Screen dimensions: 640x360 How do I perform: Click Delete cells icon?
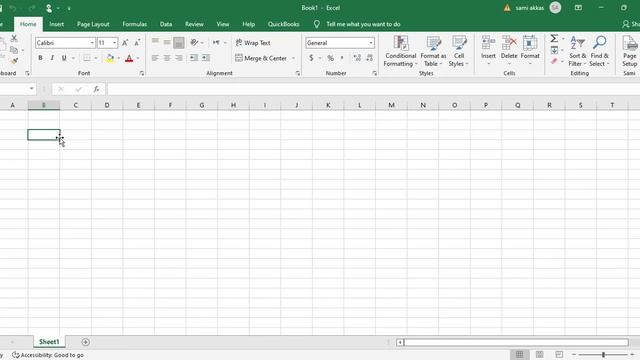pos(509,42)
